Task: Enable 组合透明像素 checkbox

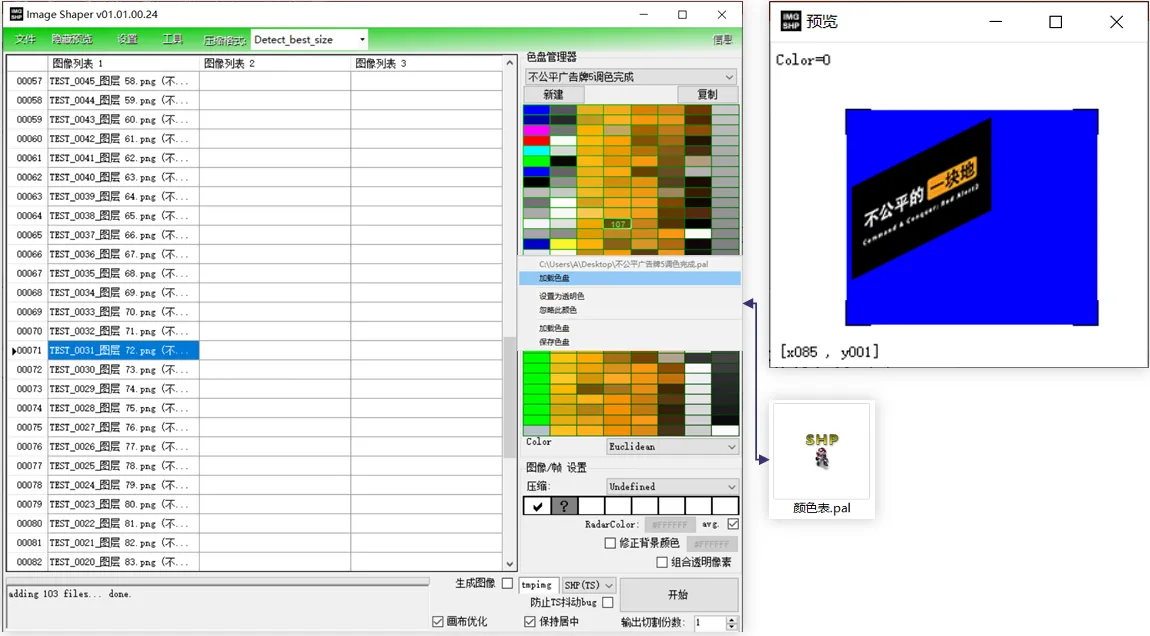Action: point(662,562)
